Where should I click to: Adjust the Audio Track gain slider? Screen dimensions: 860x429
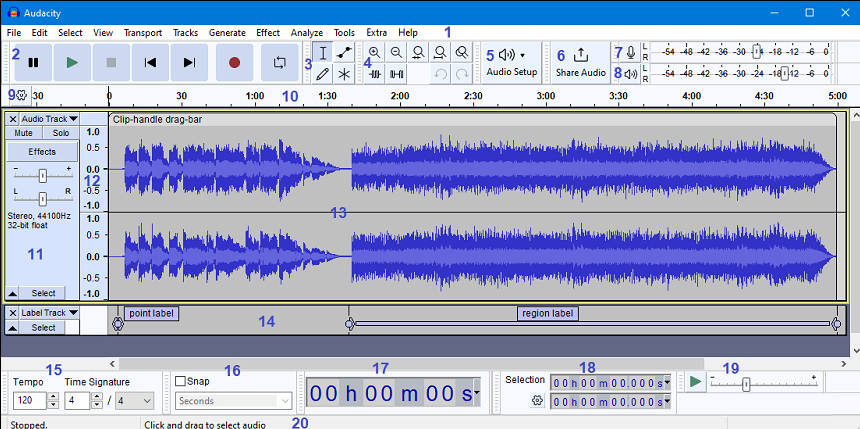pyautogui.click(x=43, y=176)
